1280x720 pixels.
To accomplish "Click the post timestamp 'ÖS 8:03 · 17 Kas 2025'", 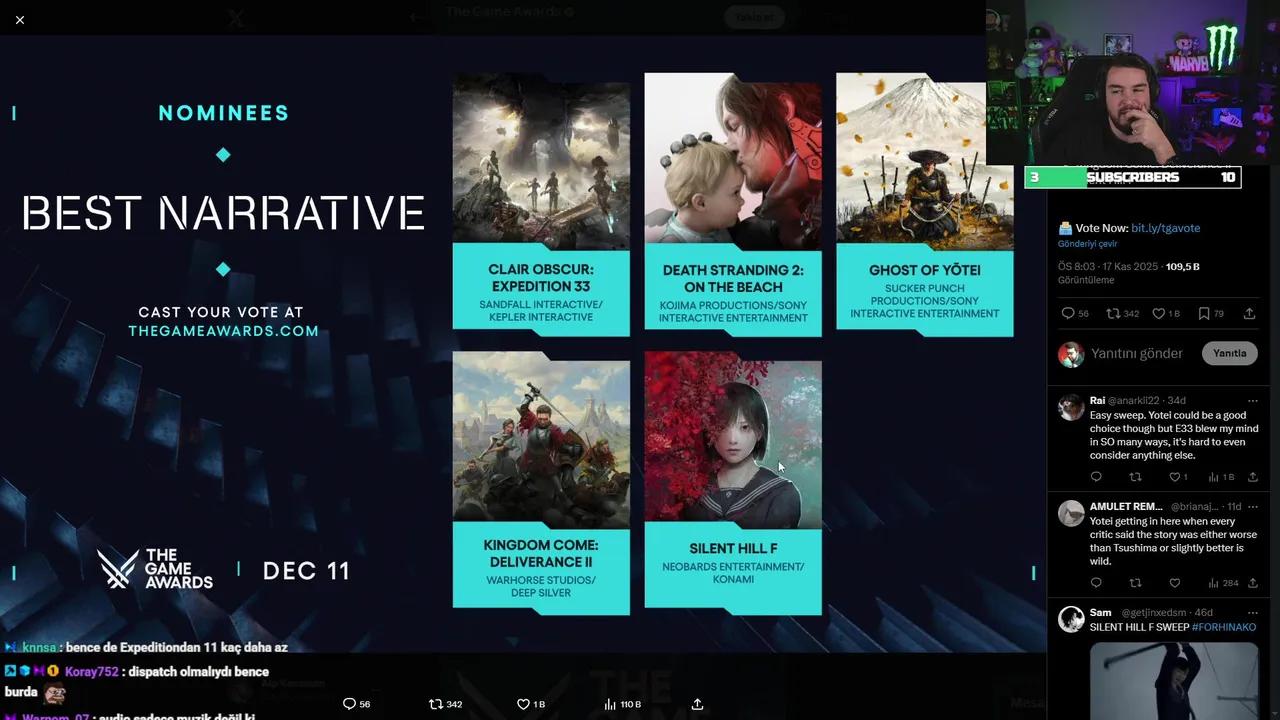I will pyautogui.click(x=1109, y=267).
